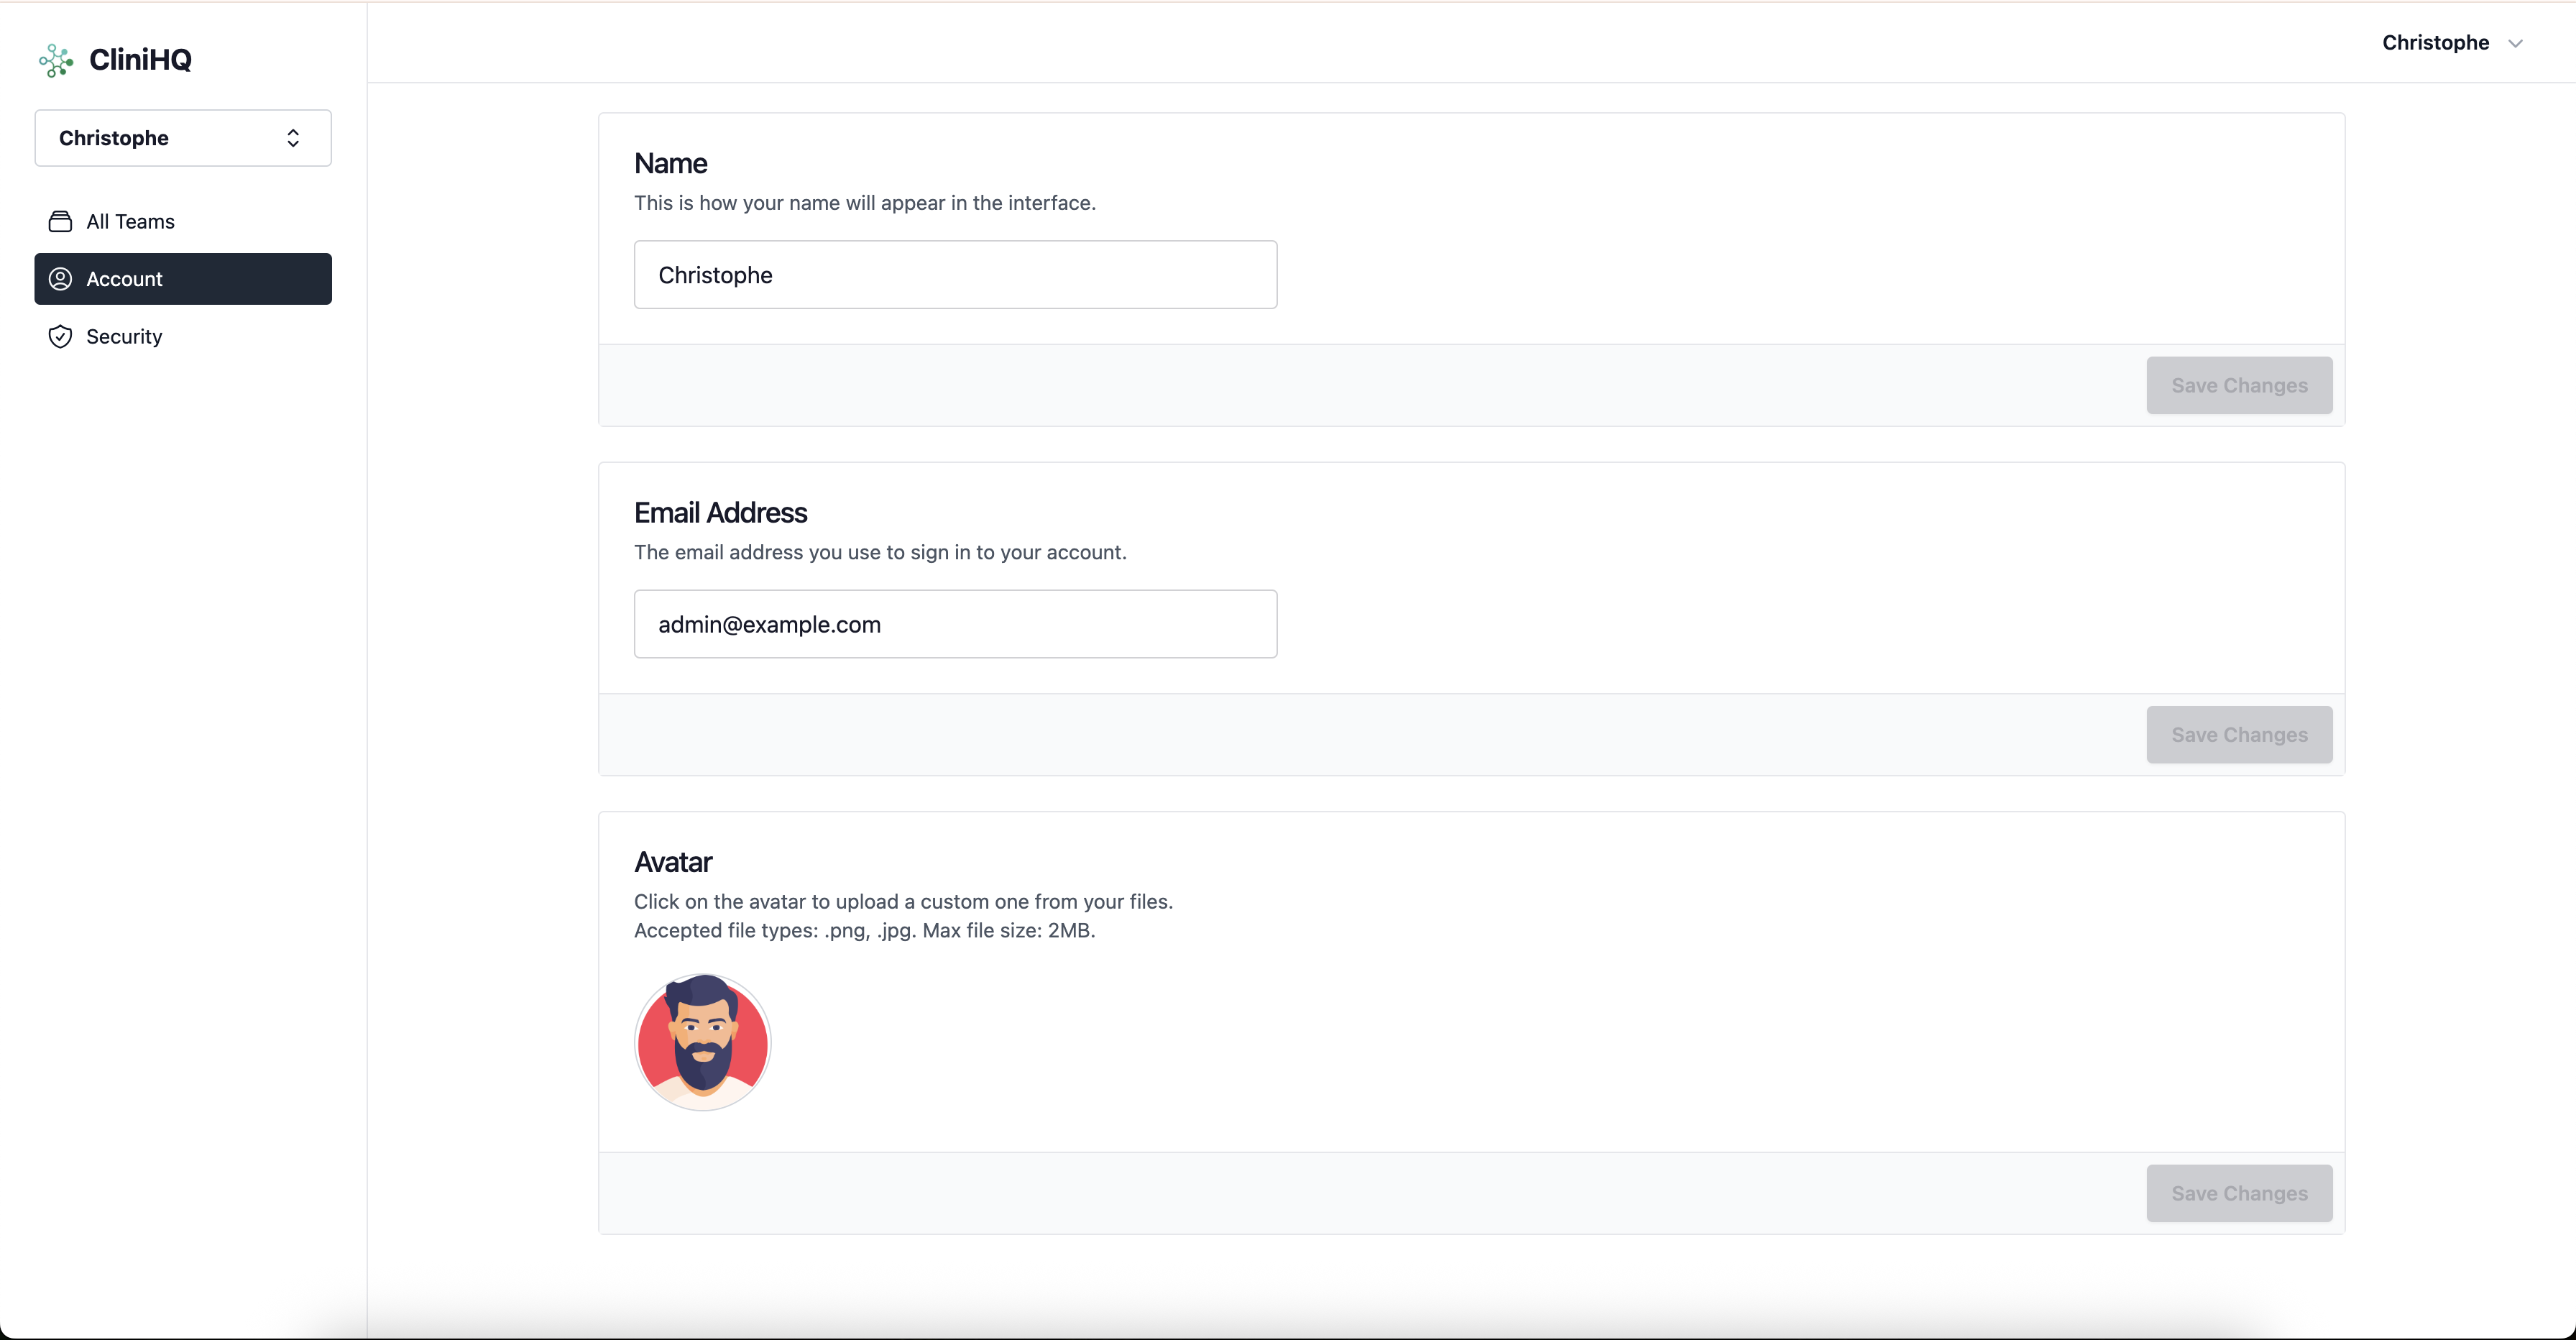Viewport: 2576px width, 1340px height.
Task: Click the Account person icon
Action: (x=60, y=279)
